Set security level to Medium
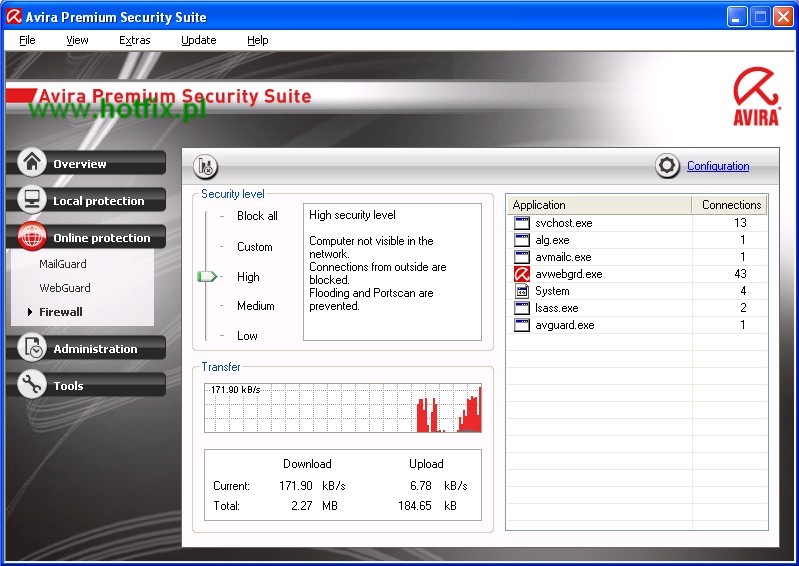The width and height of the screenshot is (799, 566). tap(255, 306)
